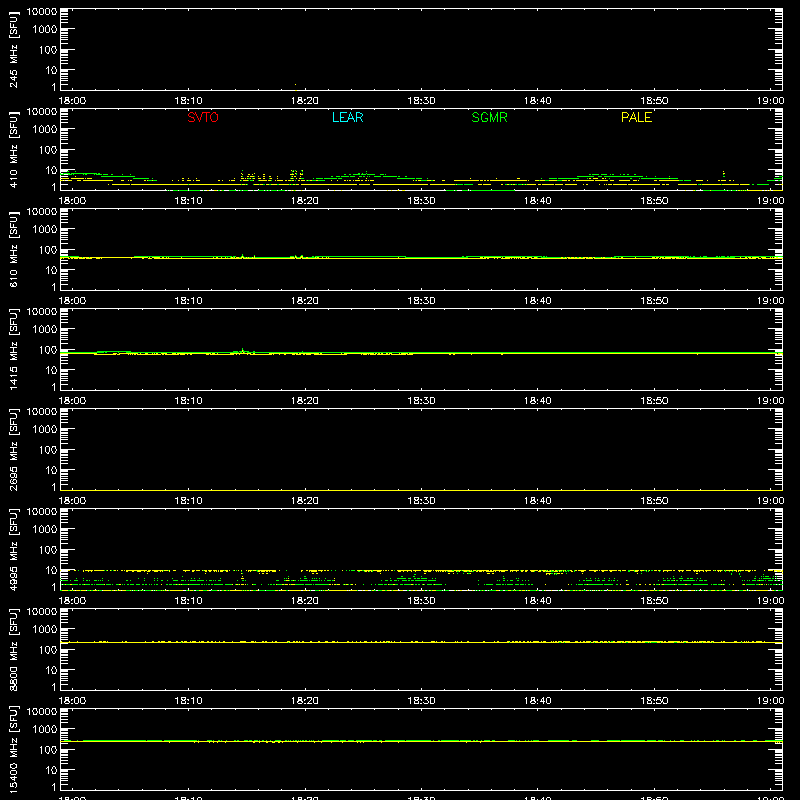The image size is (800, 800).
Task: Click the 18:10 time label under 410 MHz panel
Action: [188, 201]
